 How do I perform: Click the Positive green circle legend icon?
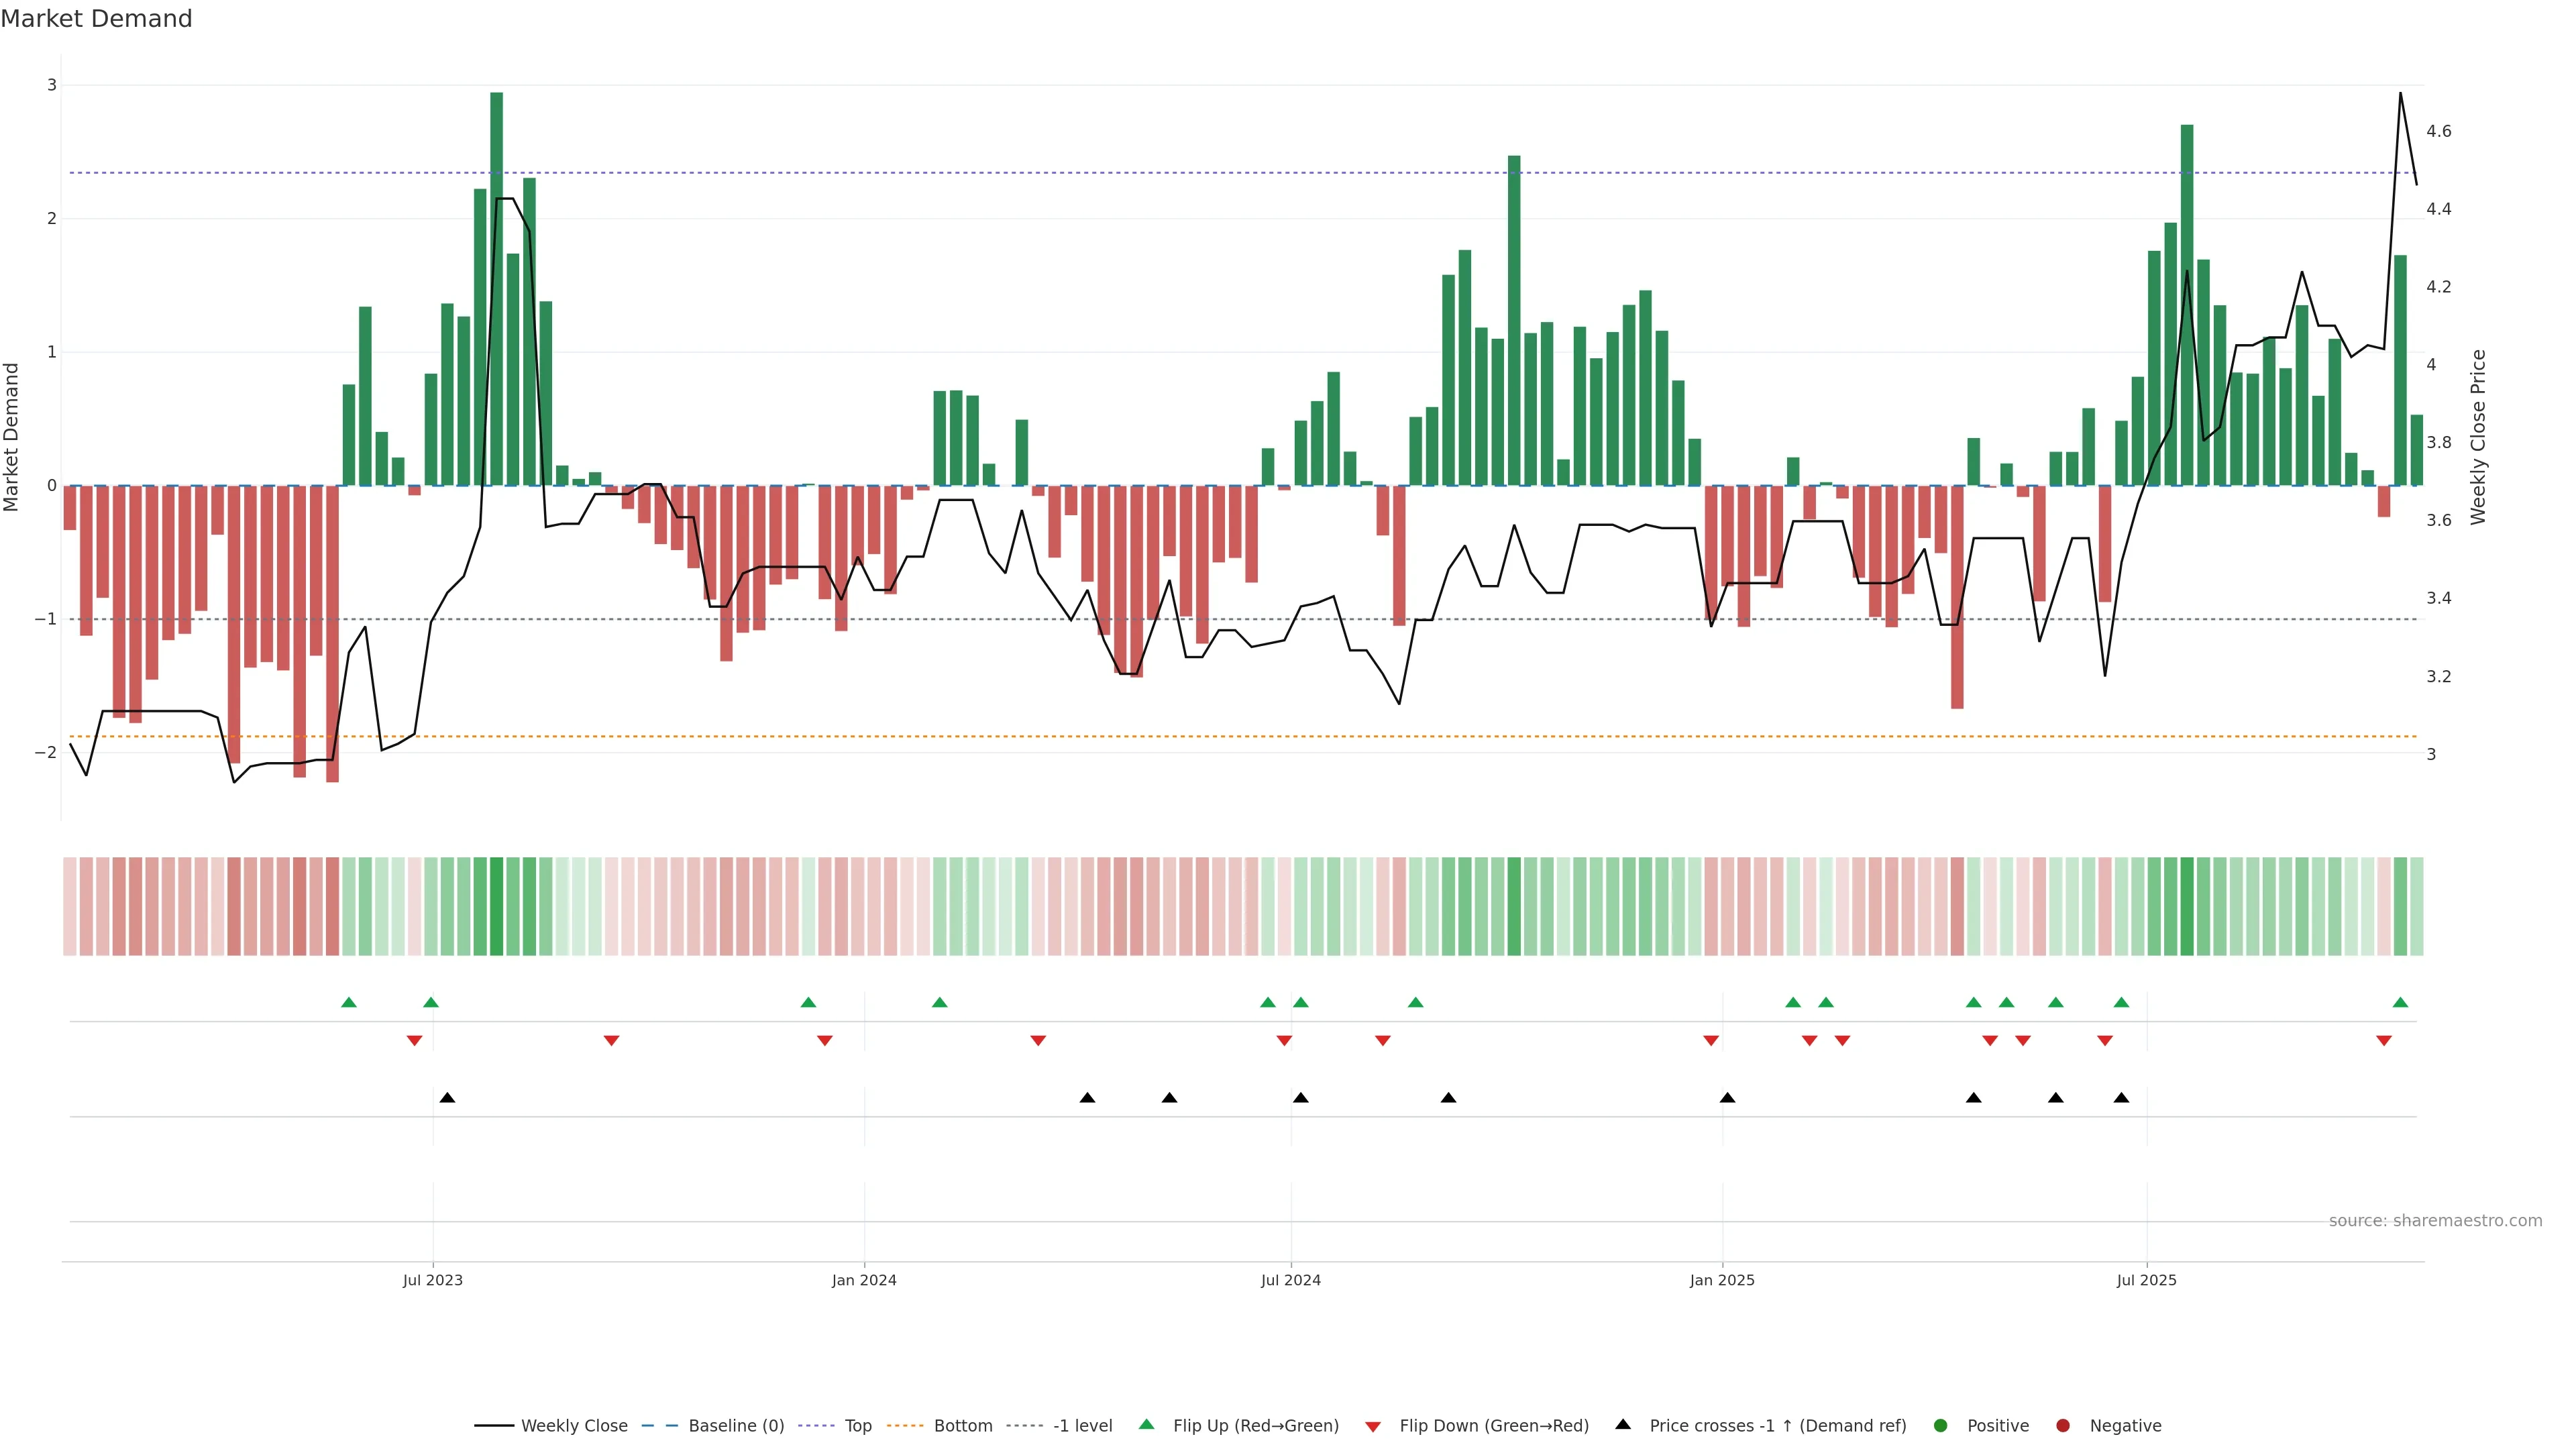point(1941,1426)
